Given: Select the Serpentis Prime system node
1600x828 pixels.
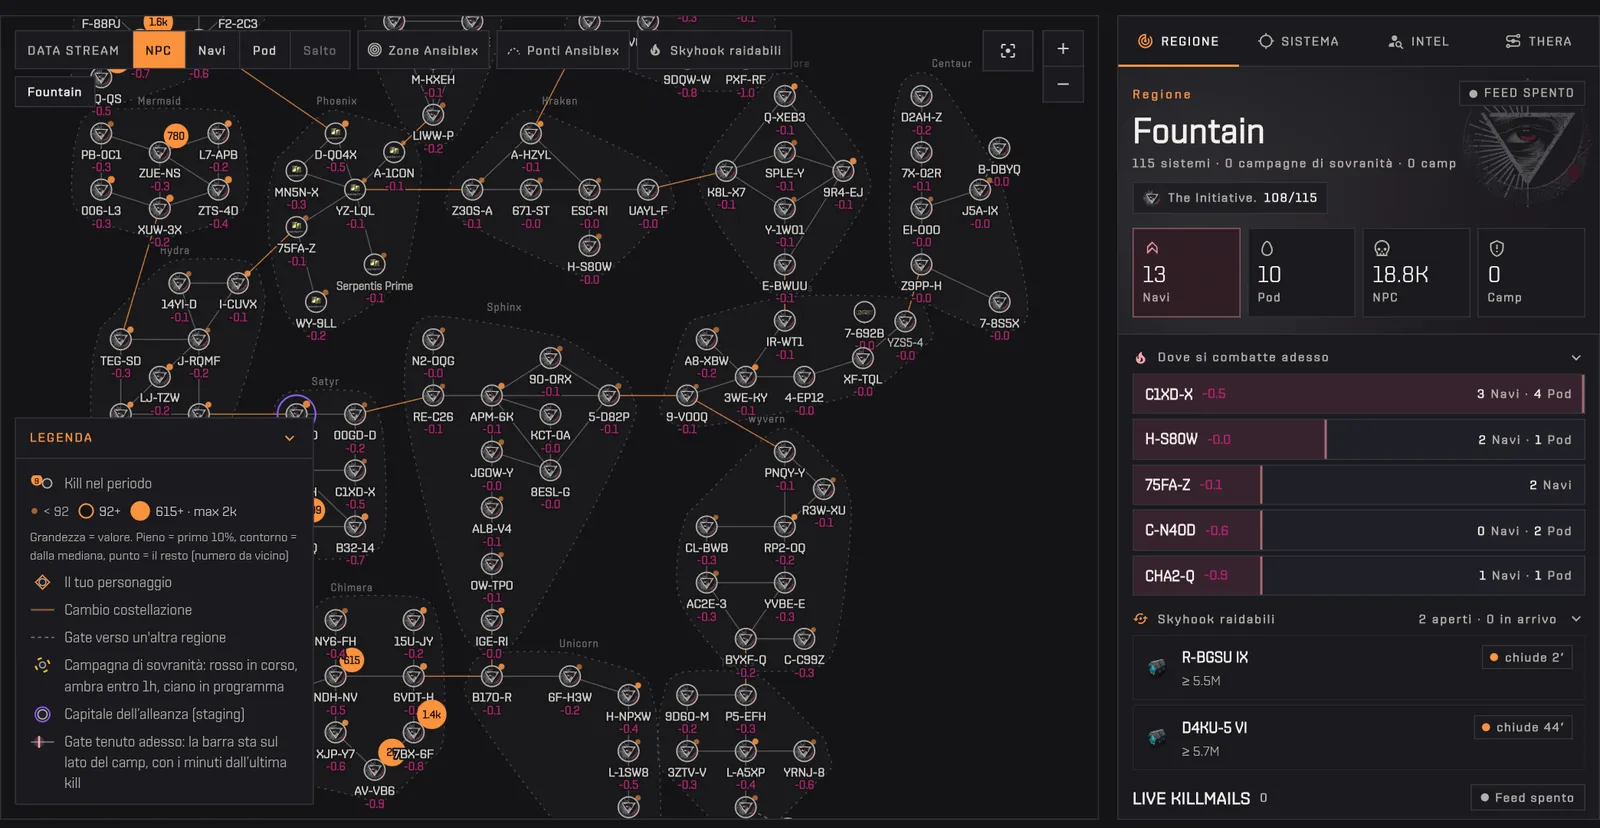Looking at the screenshot, I should [x=375, y=264].
